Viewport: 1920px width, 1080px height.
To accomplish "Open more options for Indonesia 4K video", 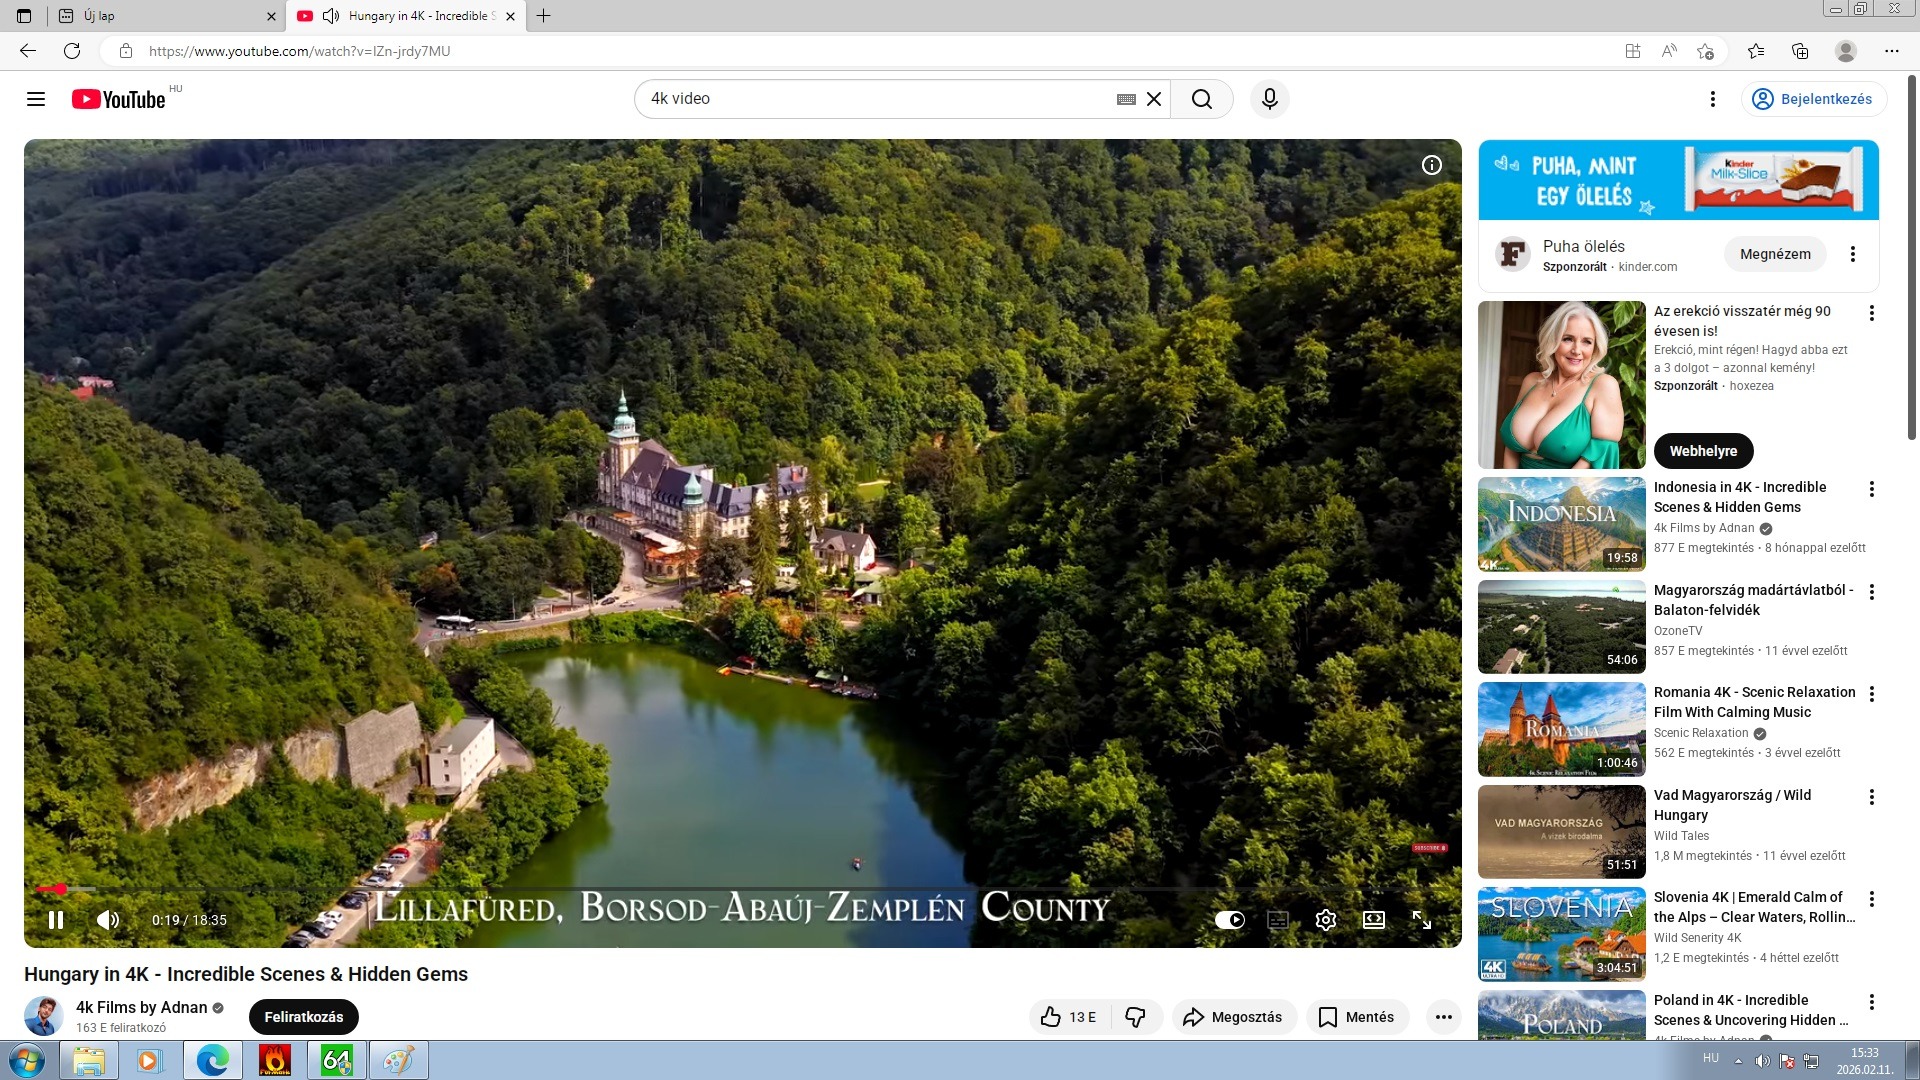I will point(1871,489).
